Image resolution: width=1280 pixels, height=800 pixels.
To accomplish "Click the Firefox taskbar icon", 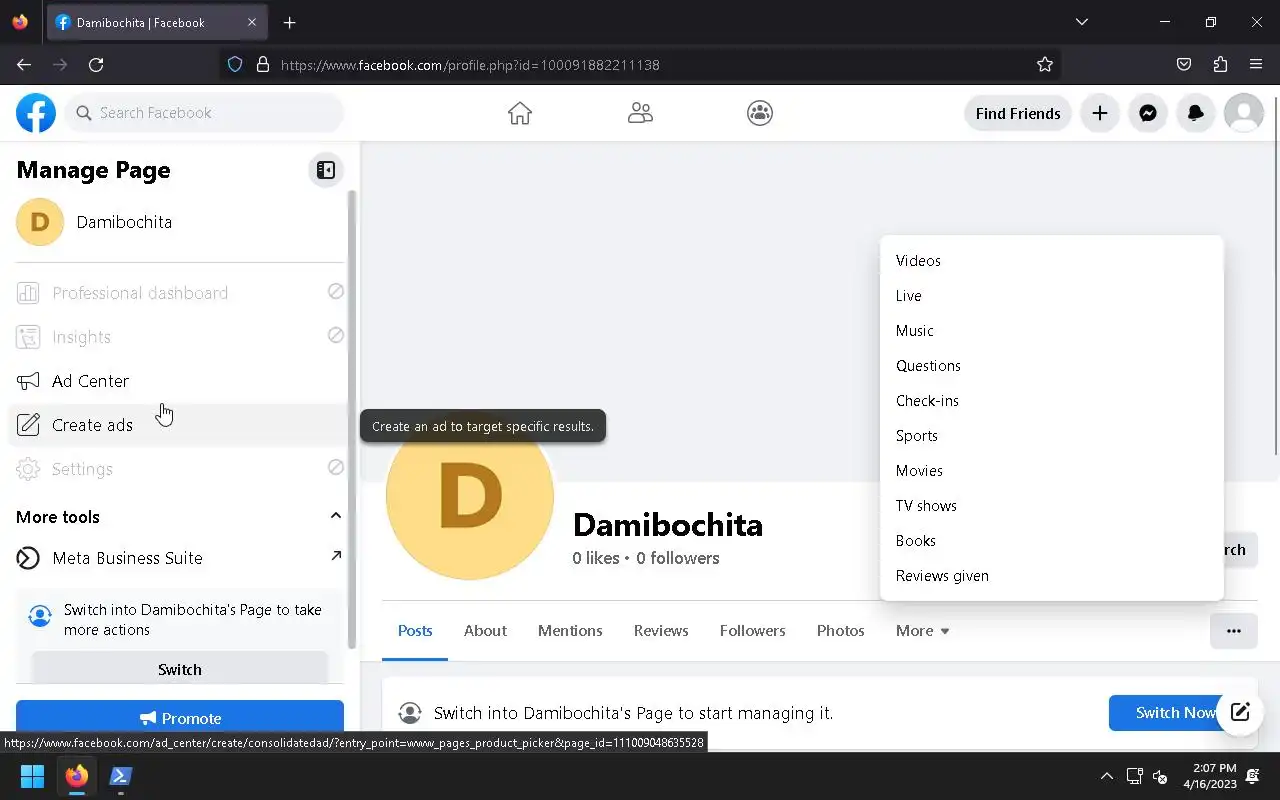I will click(76, 776).
